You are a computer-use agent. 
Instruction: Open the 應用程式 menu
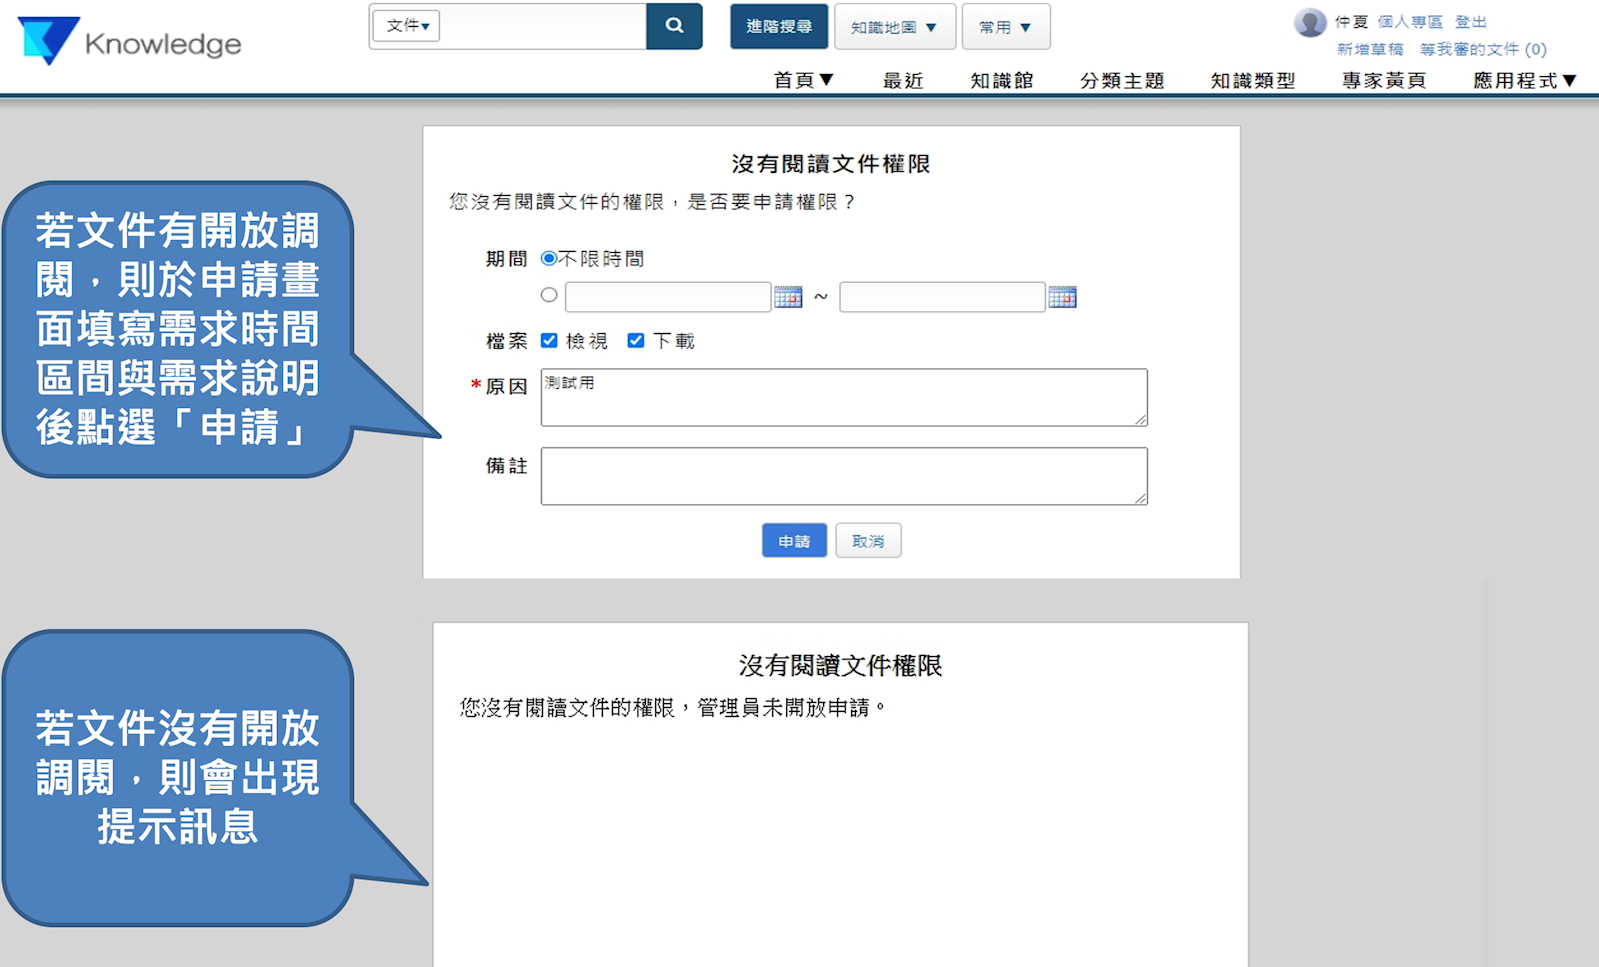click(x=1524, y=80)
